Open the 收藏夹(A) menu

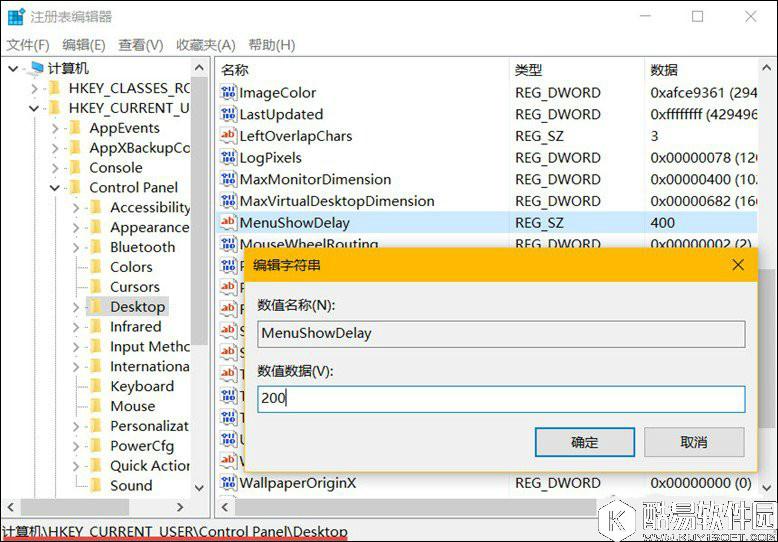coord(205,45)
